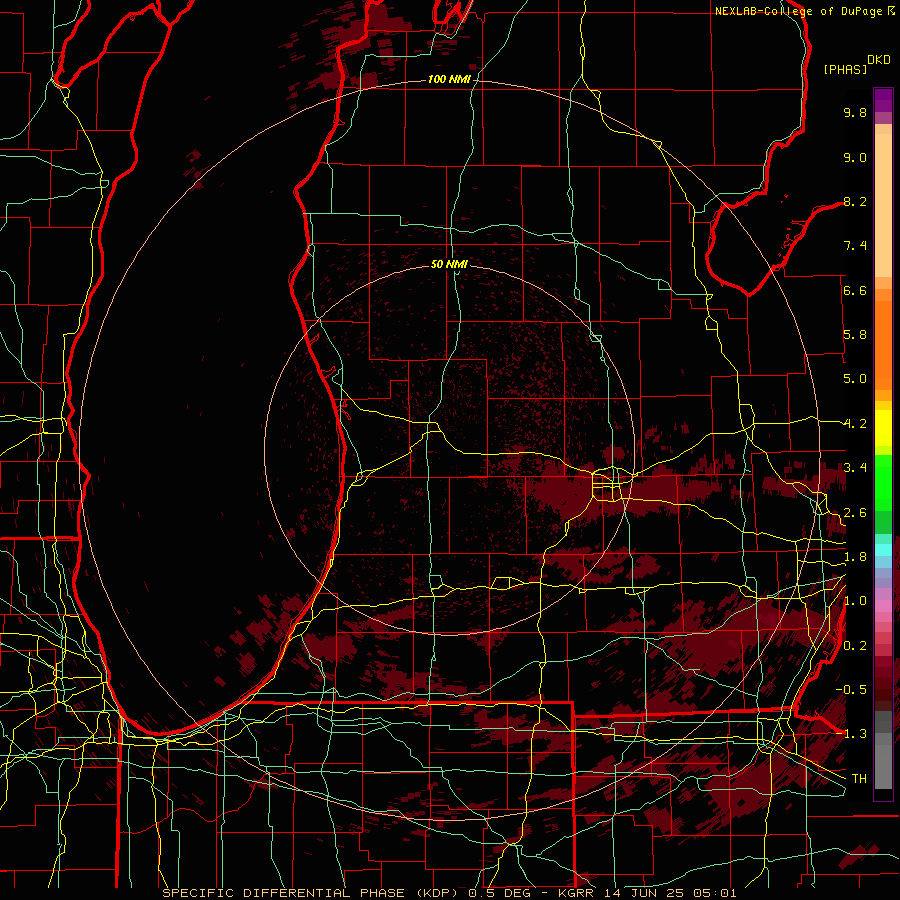Click the 1.8 scale value
Image resolution: width=900 pixels, height=900 pixels.
point(855,557)
